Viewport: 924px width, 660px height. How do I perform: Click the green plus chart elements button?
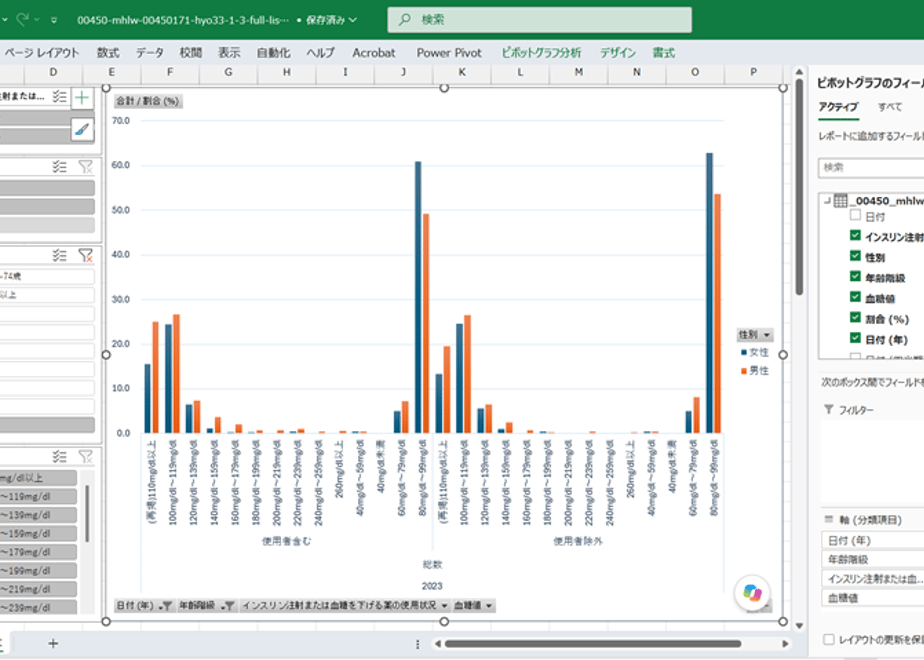pos(82,98)
